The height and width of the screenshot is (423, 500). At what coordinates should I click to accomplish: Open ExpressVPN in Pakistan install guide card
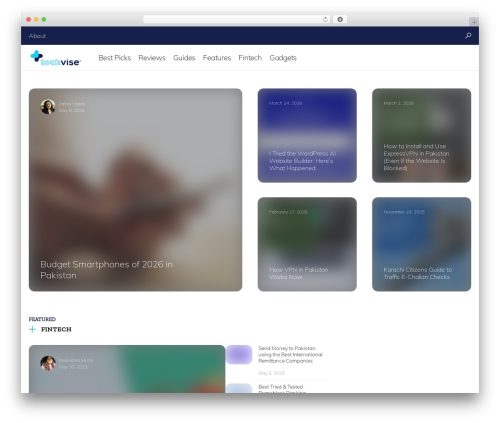(421, 135)
